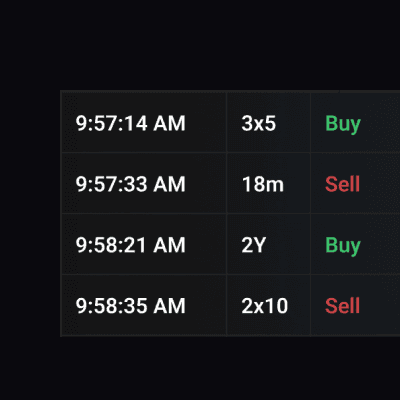Viewport: 400px width, 400px height.
Task: Click the 9:57:33 AM timestamp cell
Action: click(x=144, y=183)
